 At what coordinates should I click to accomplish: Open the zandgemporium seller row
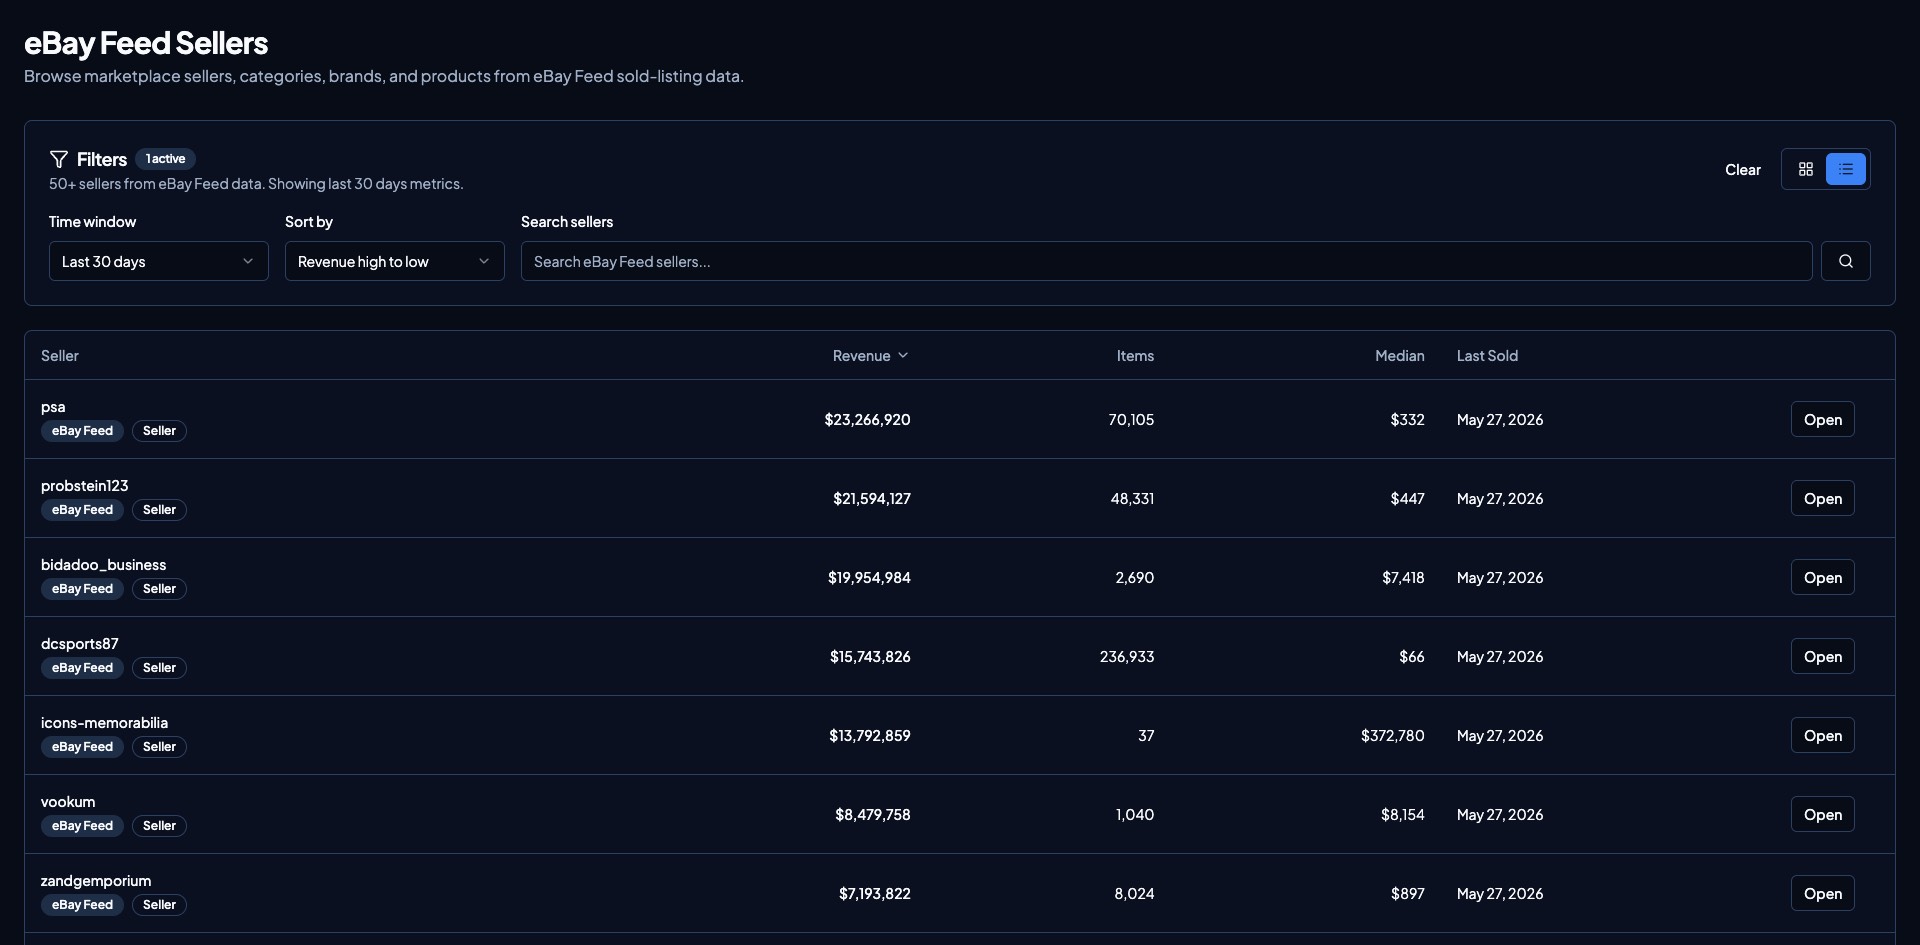click(1822, 894)
